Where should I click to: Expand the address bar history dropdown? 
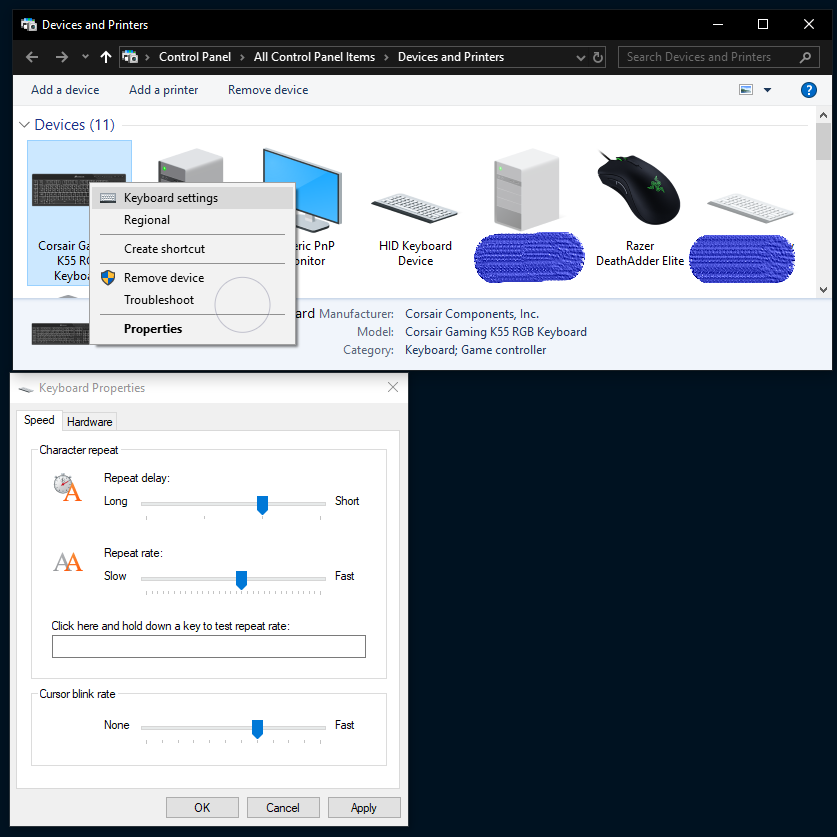pyautogui.click(x=581, y=58)
